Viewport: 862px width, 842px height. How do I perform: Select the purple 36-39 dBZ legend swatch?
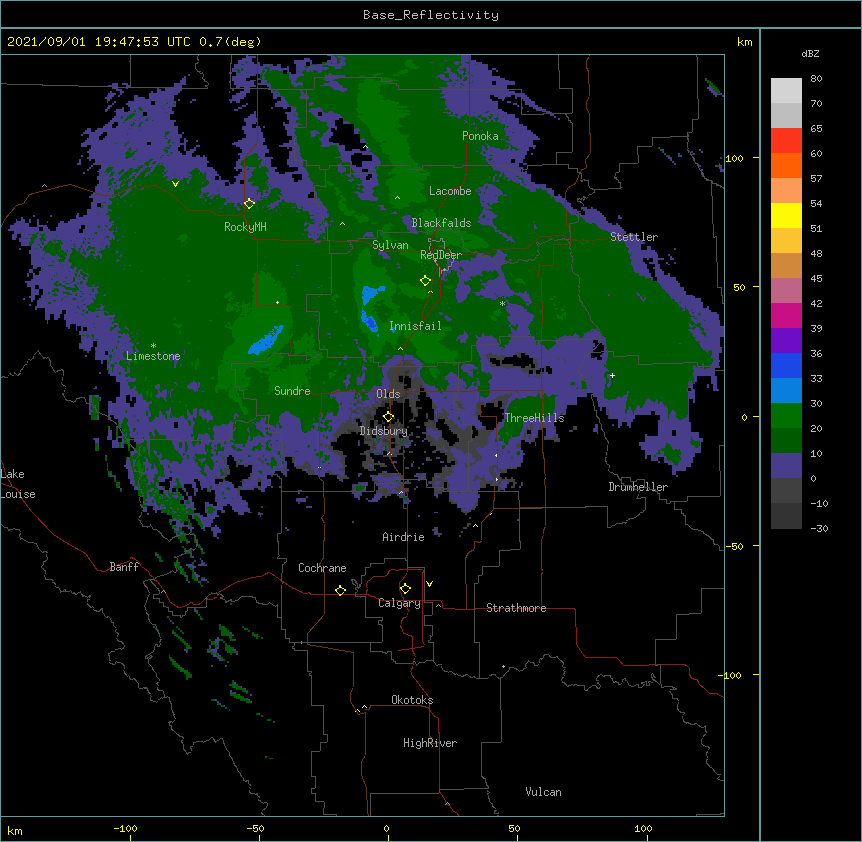(786, 341)
